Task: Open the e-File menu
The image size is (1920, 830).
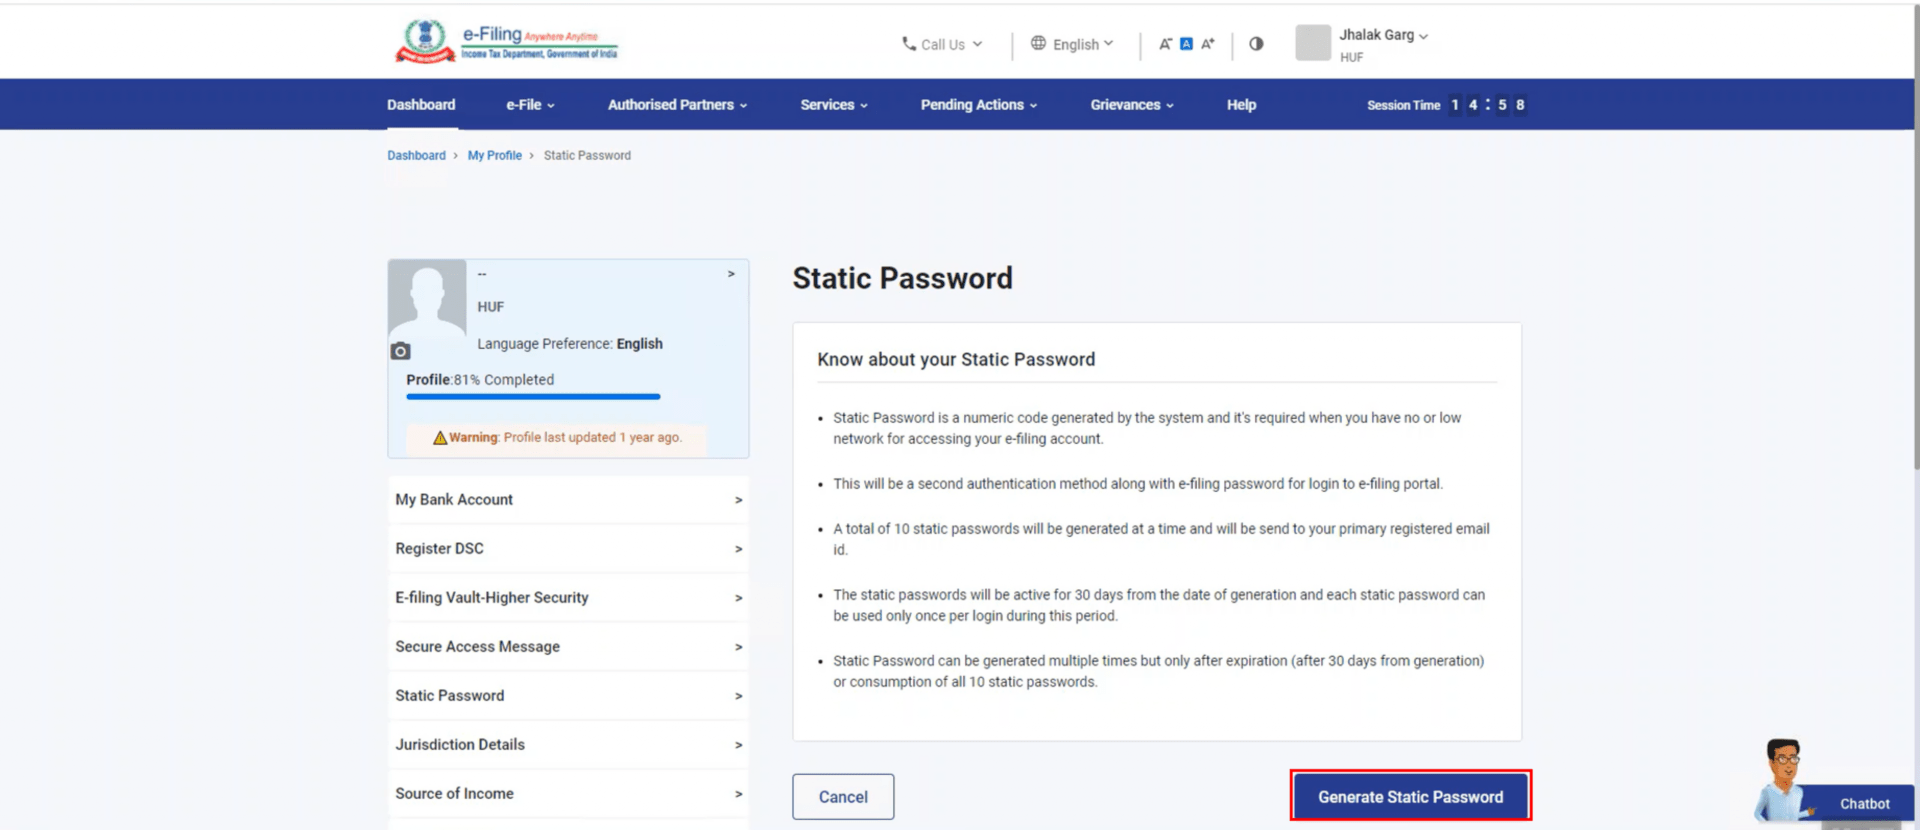Action: [x=529, y=105]
